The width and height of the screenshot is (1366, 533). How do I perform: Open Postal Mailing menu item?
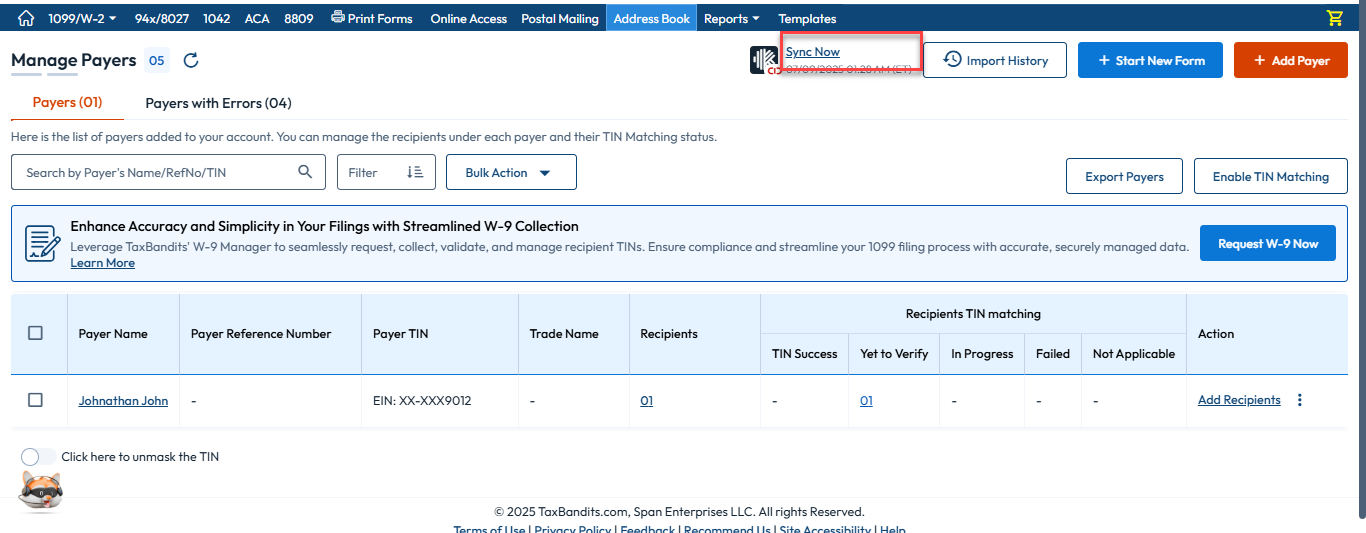click(x=560, y=18)
